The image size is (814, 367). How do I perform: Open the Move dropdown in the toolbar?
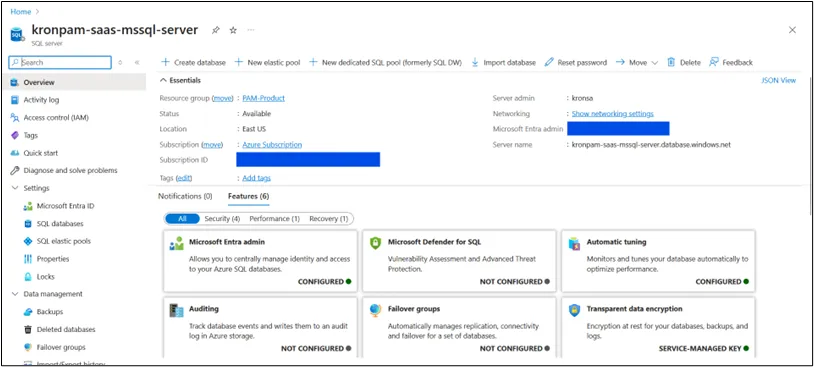point(637,62)
